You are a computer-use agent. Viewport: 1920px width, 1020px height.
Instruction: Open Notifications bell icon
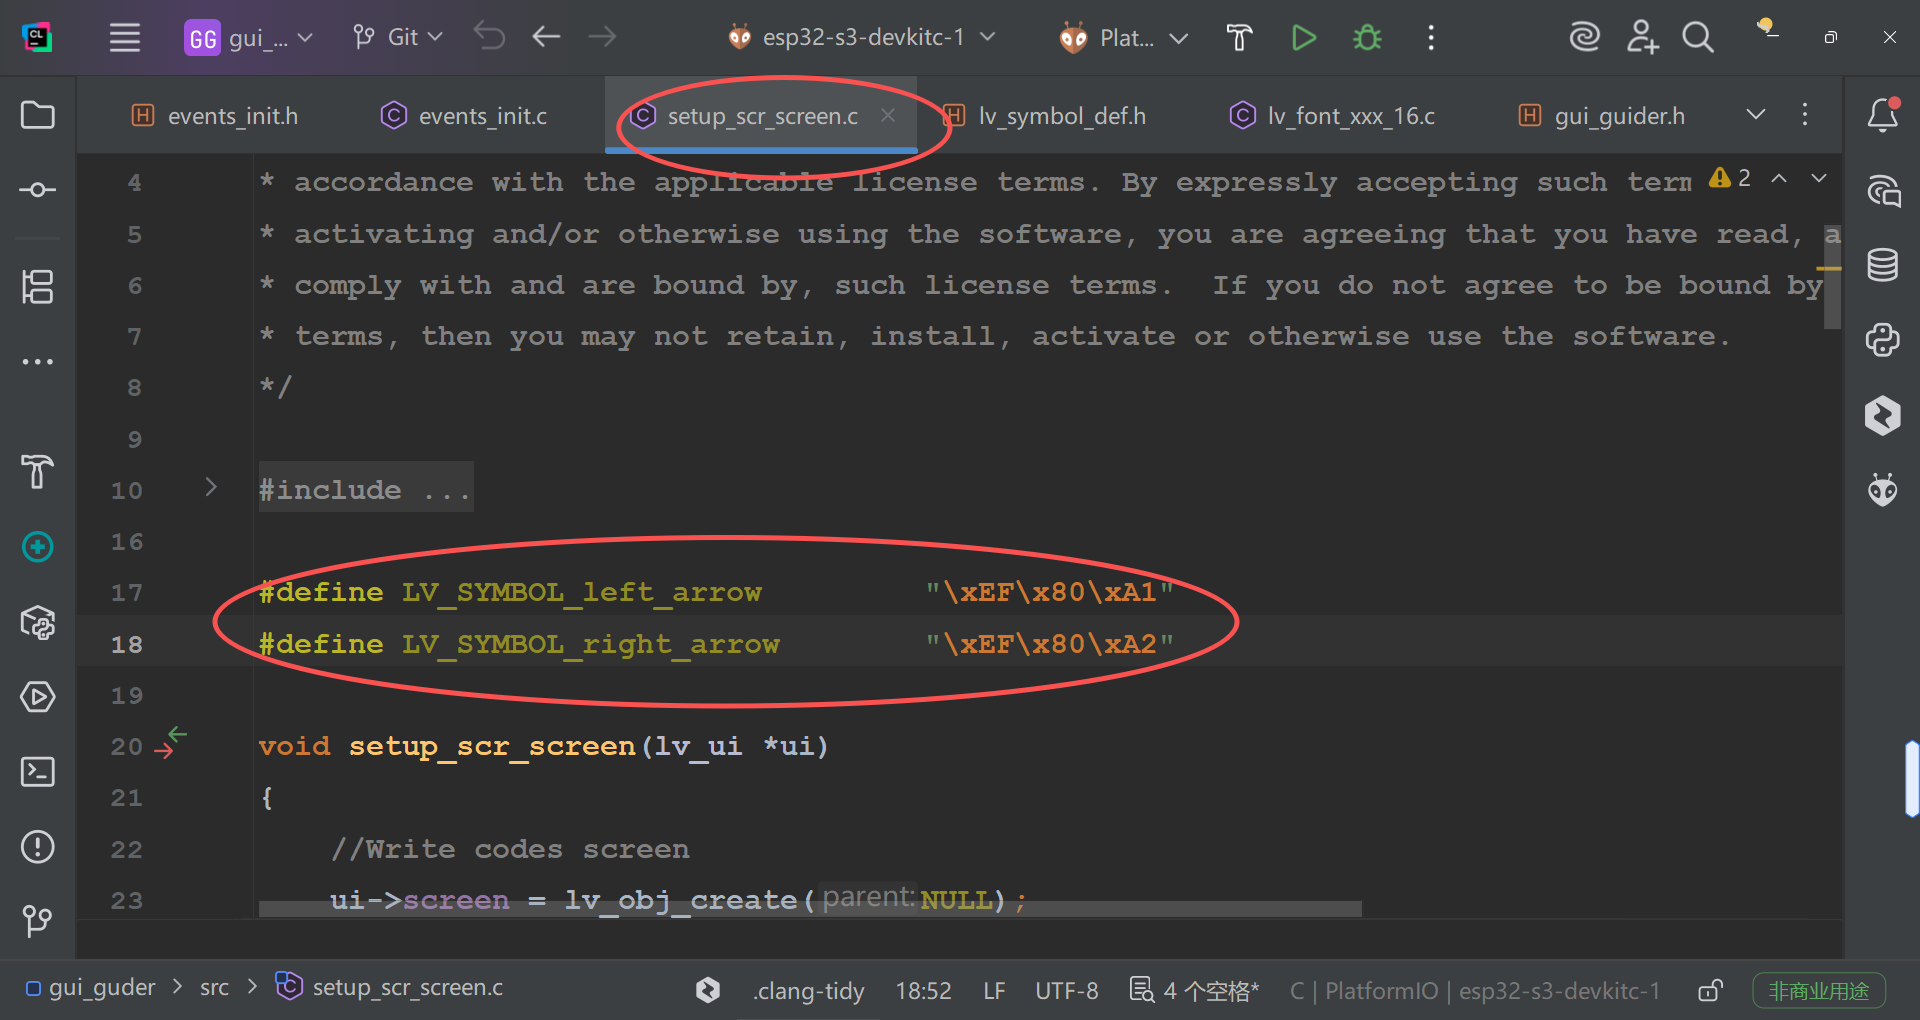click(1883, 114)
